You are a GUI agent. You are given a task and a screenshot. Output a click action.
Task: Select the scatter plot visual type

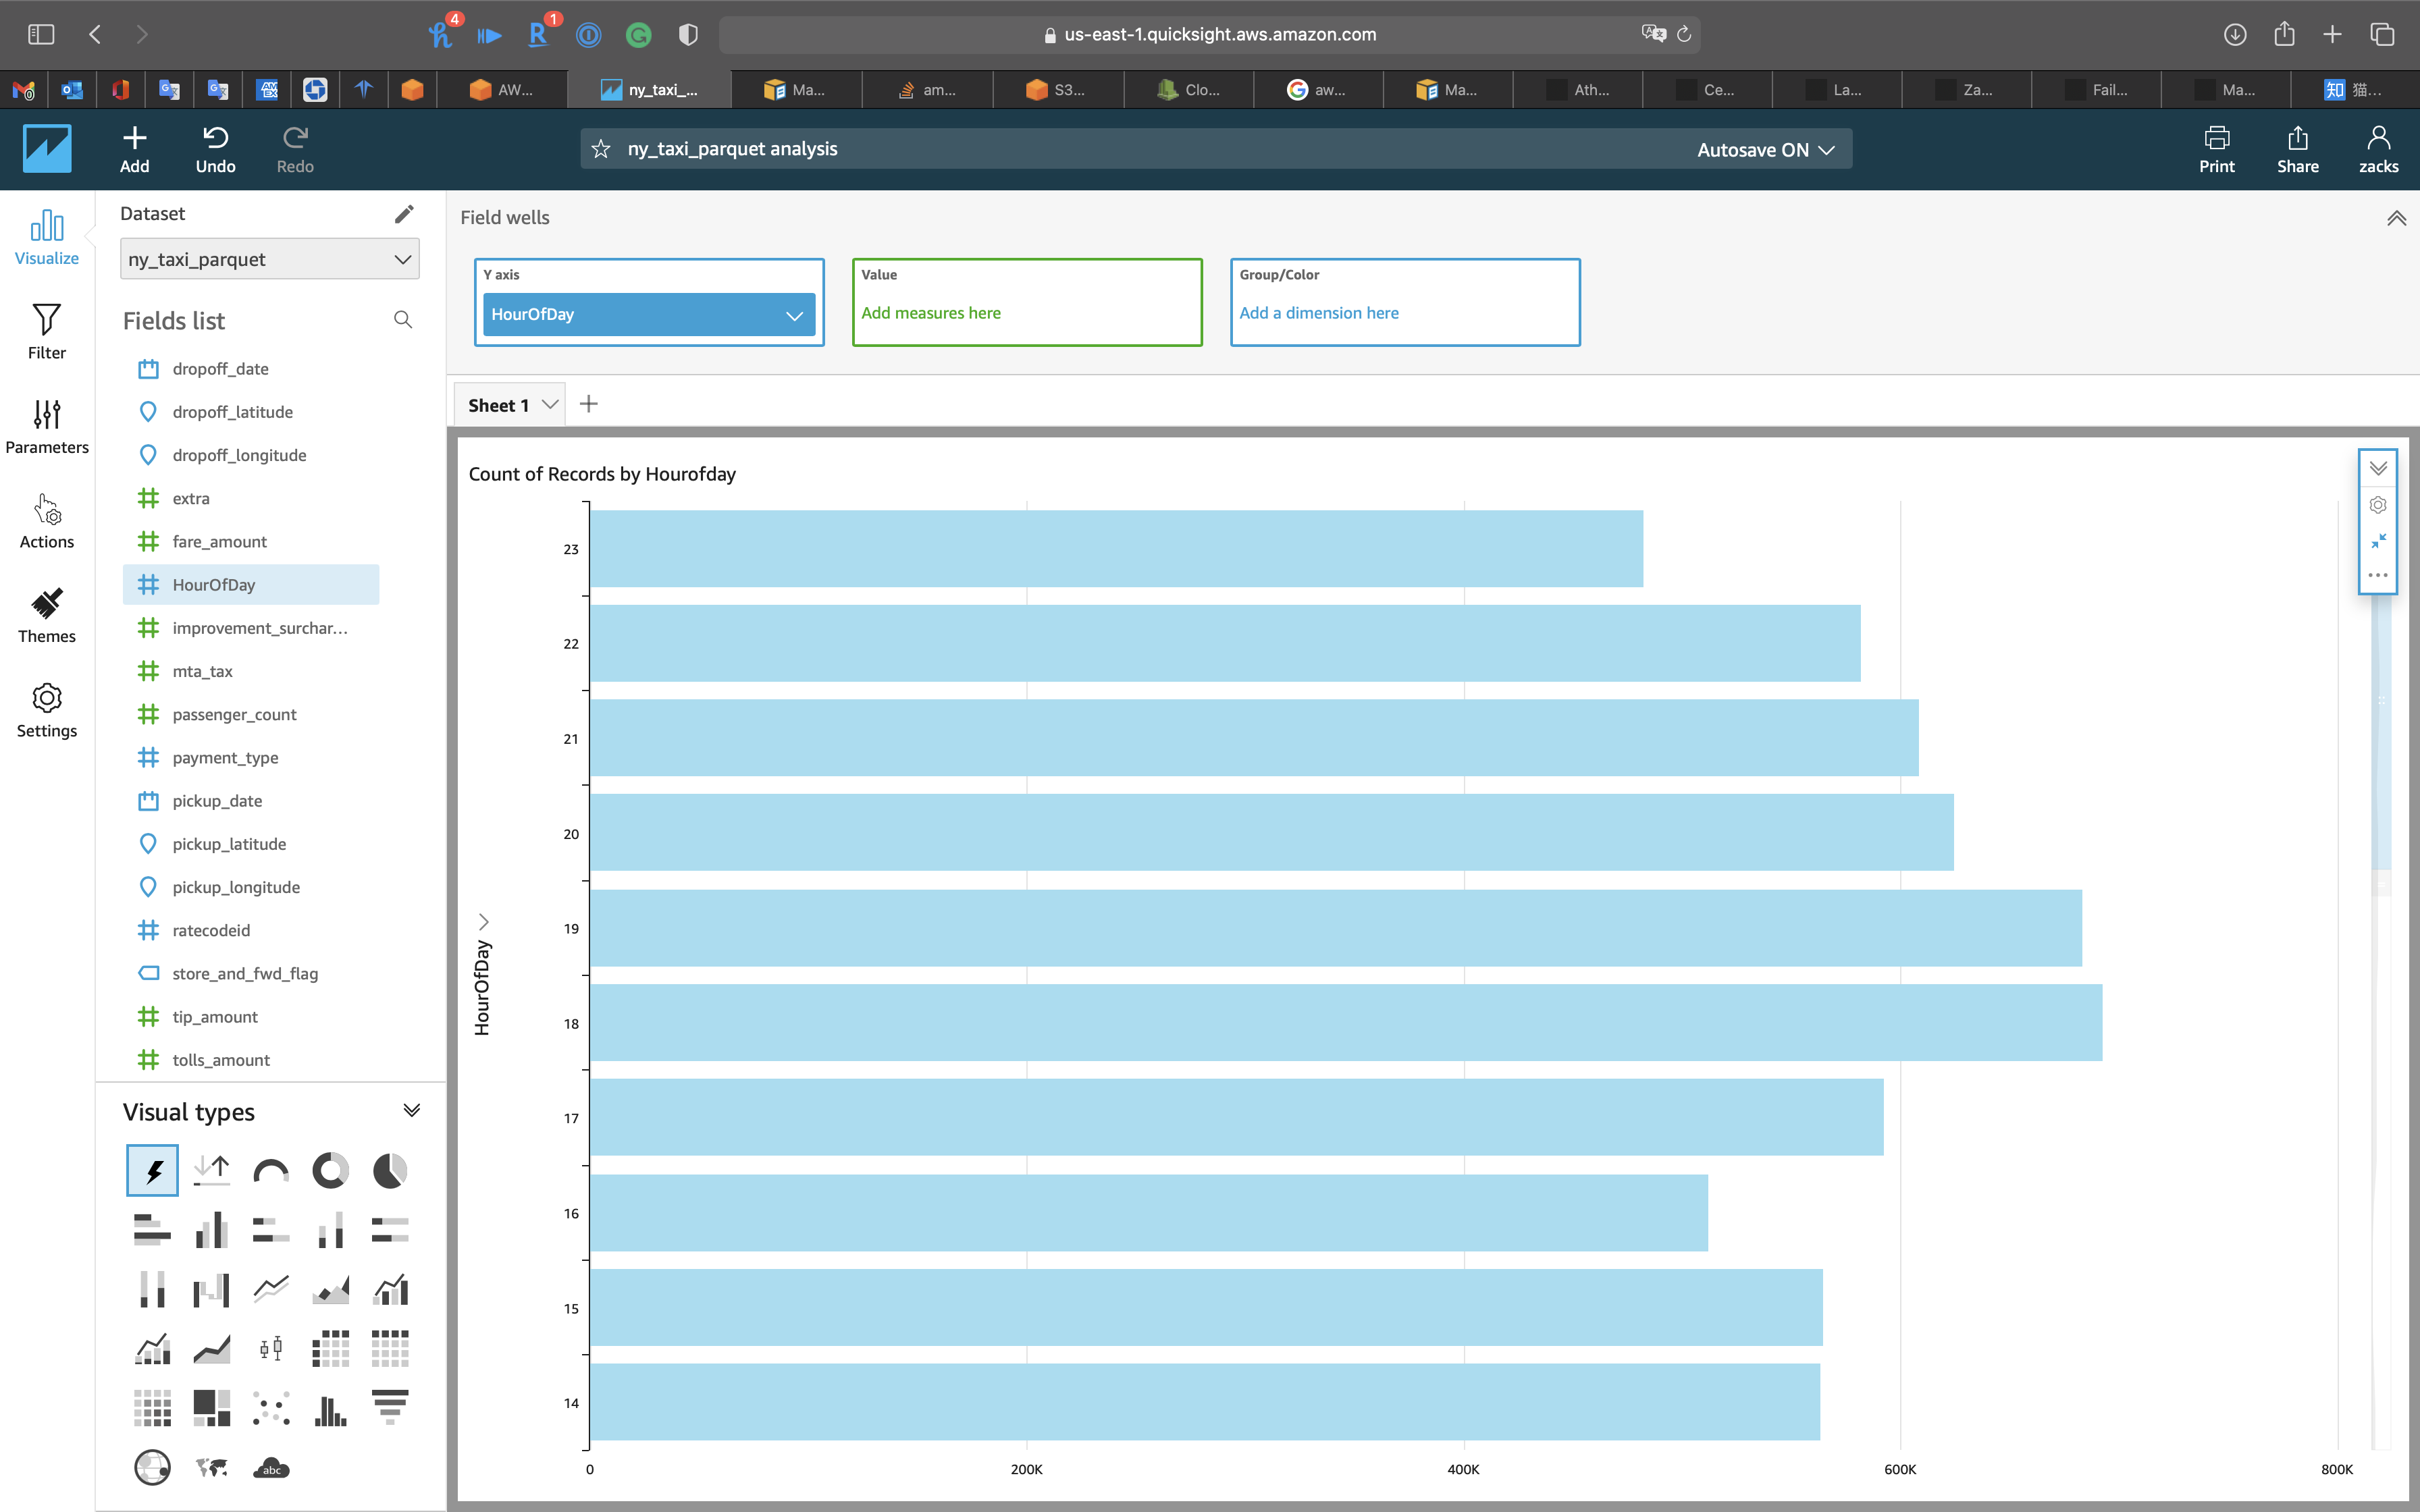click(271, 1408)
